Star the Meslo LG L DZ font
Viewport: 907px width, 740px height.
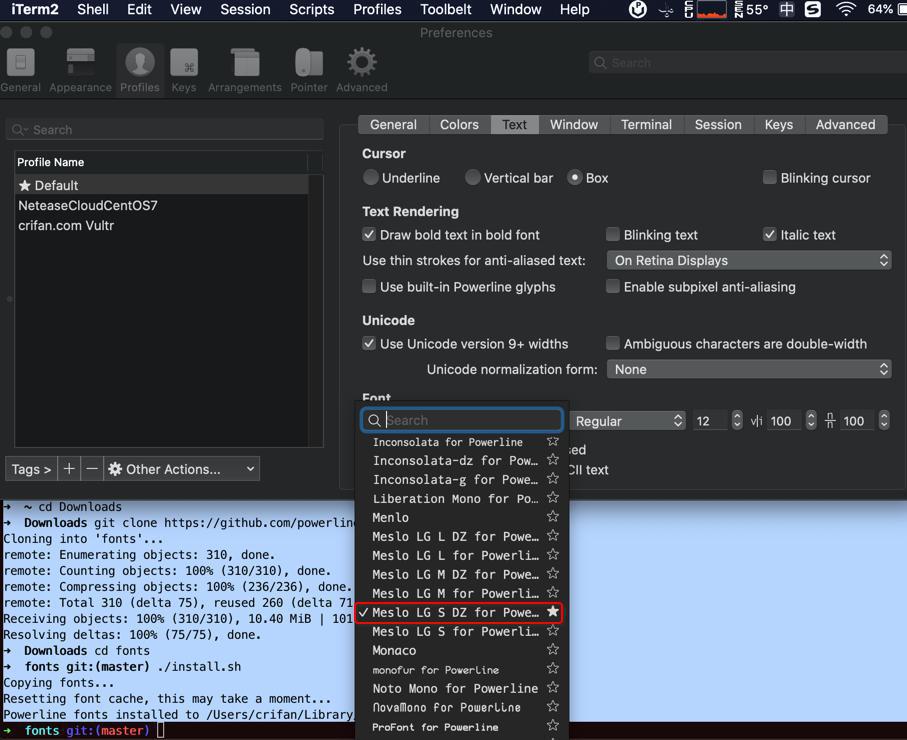[553, 536]
